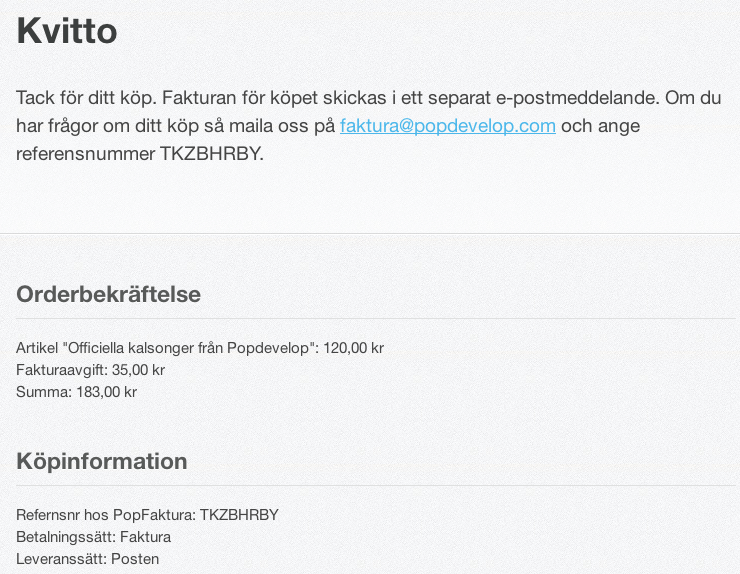
Task: Click article name "Officiella kalsonger från Popdevelop"
Action: click(x=188, y=348)
